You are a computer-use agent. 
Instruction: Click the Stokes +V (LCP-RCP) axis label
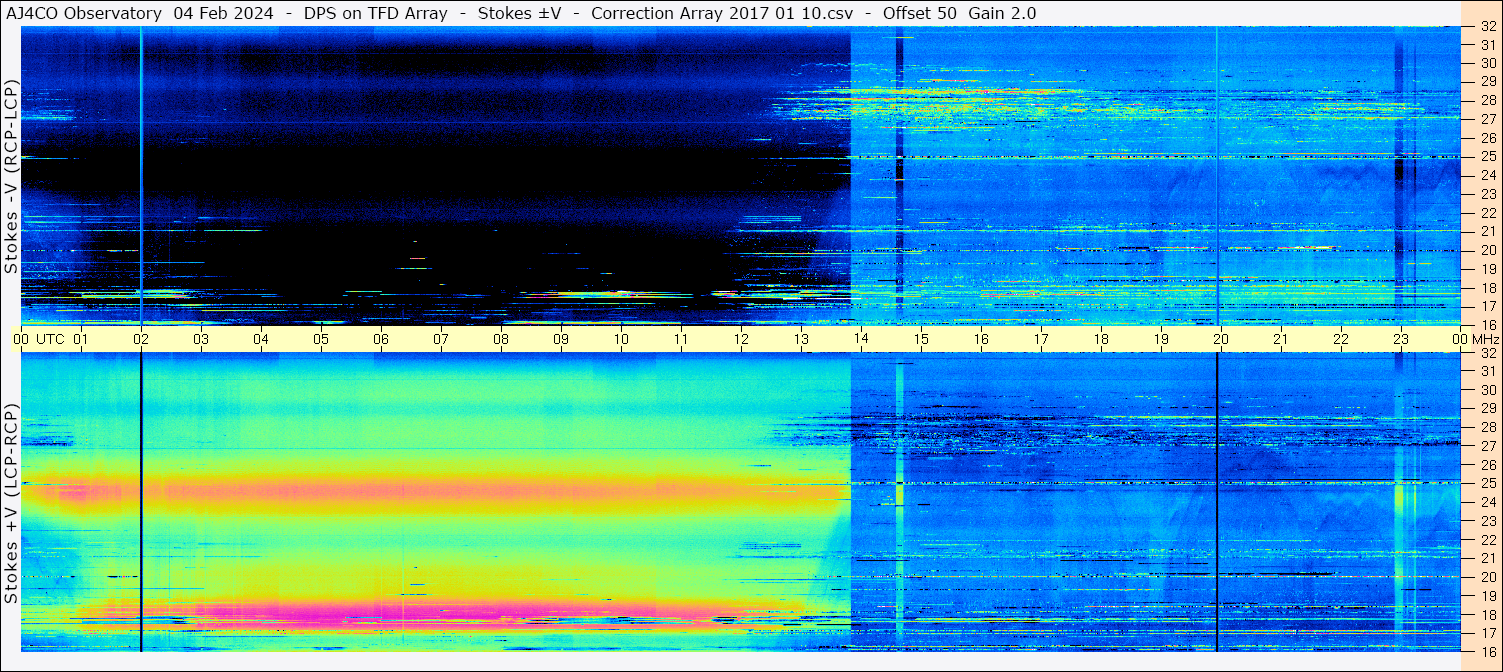[11, 503]
